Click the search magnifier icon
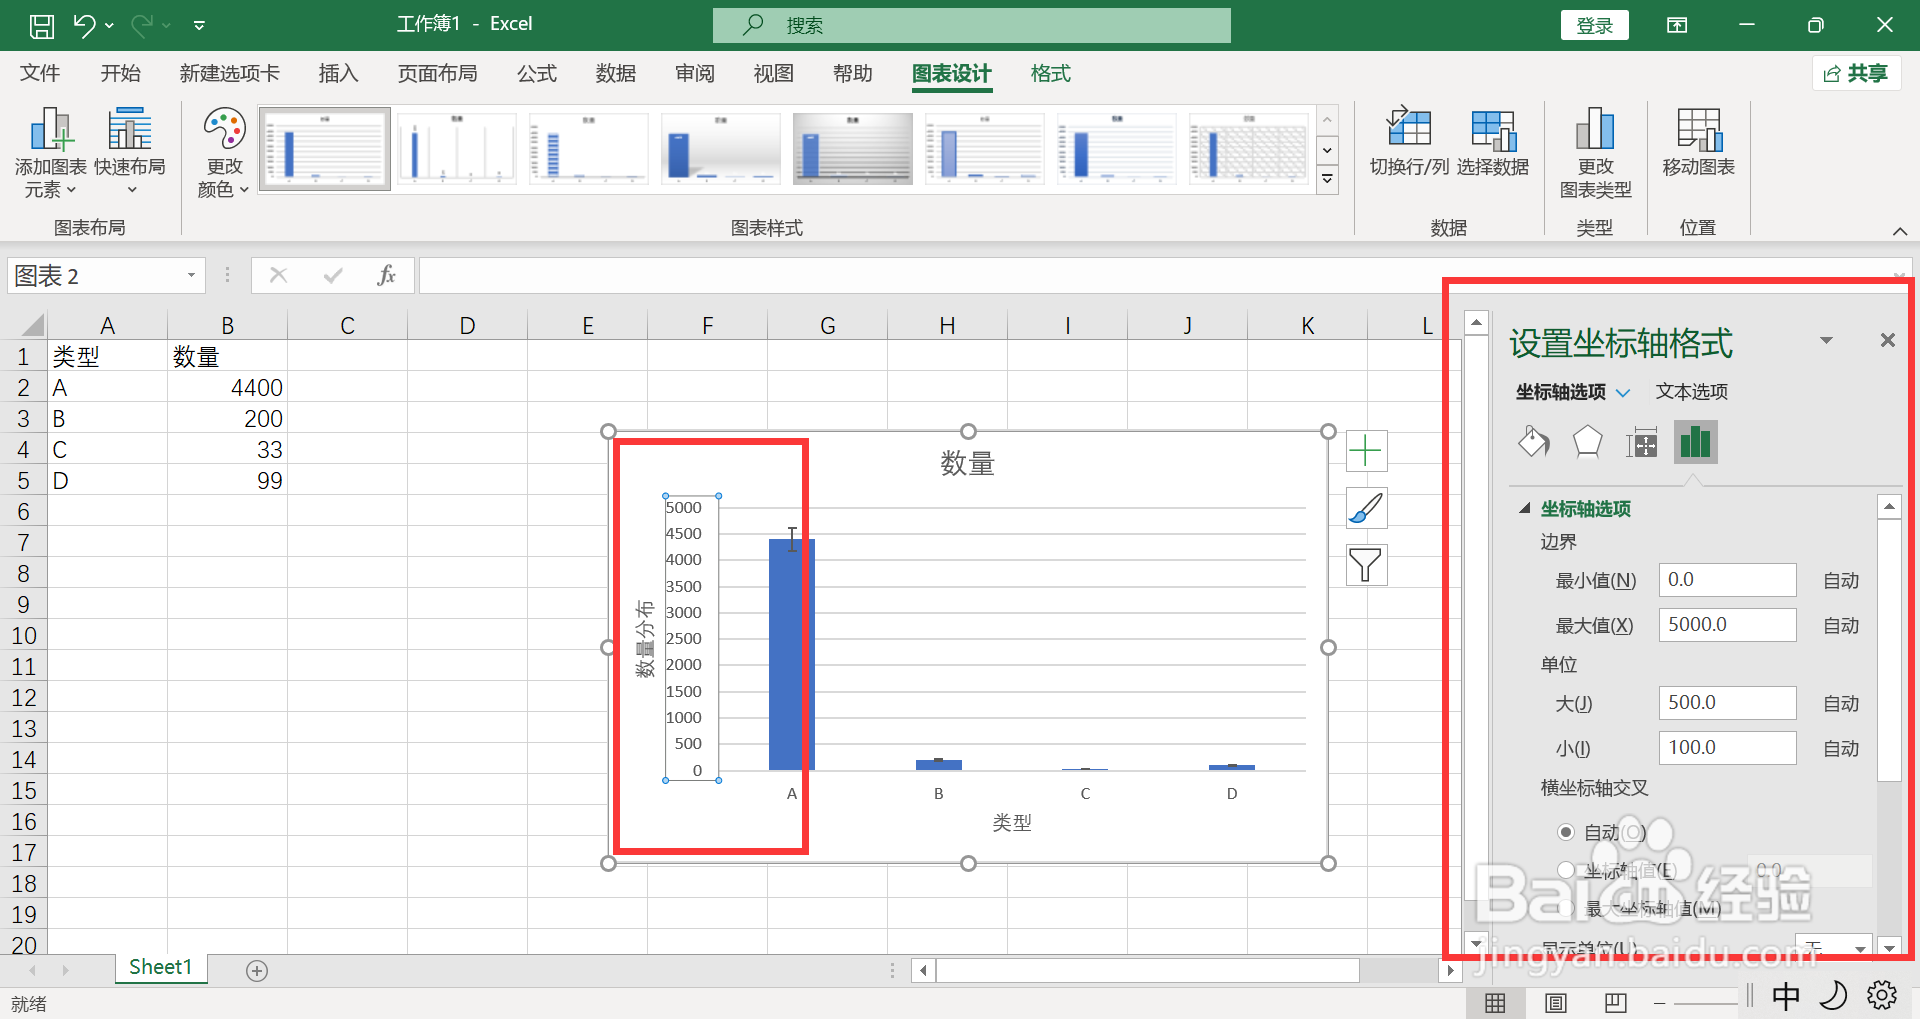The image size is (1920, 1019). 753,25
